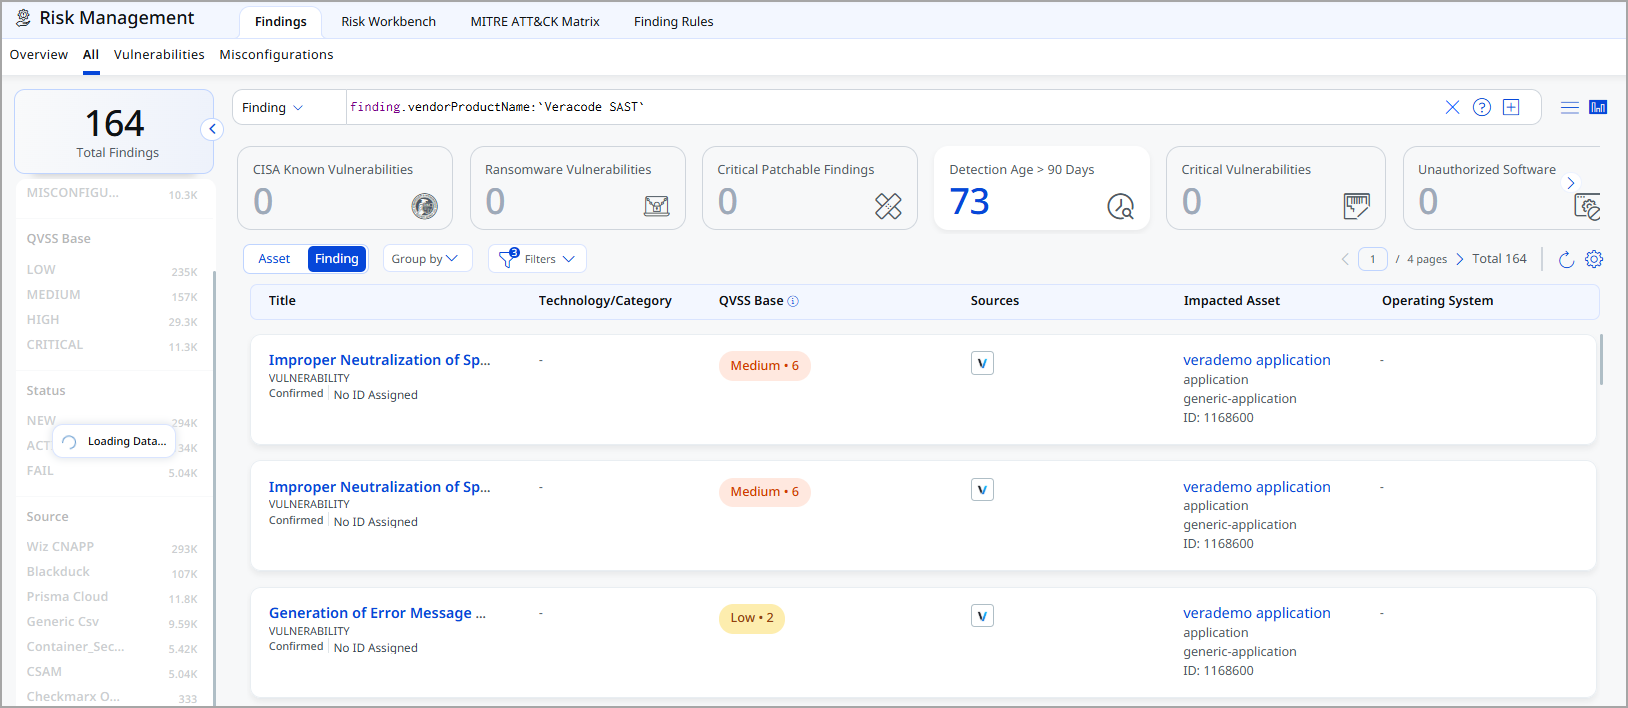Go to the next results page
This screenshot has width=1628, height=708.
(x=1459, y=259)
